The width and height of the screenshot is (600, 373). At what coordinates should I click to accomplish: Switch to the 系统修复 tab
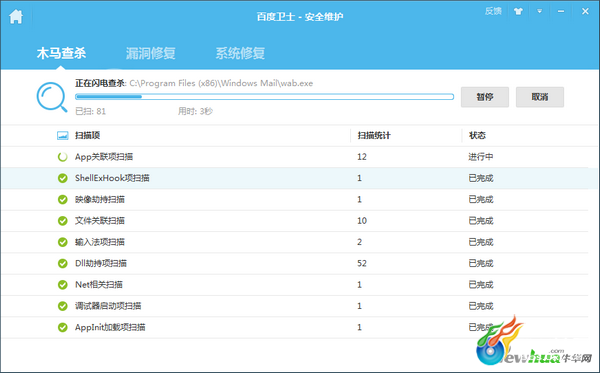coord(240,53)
